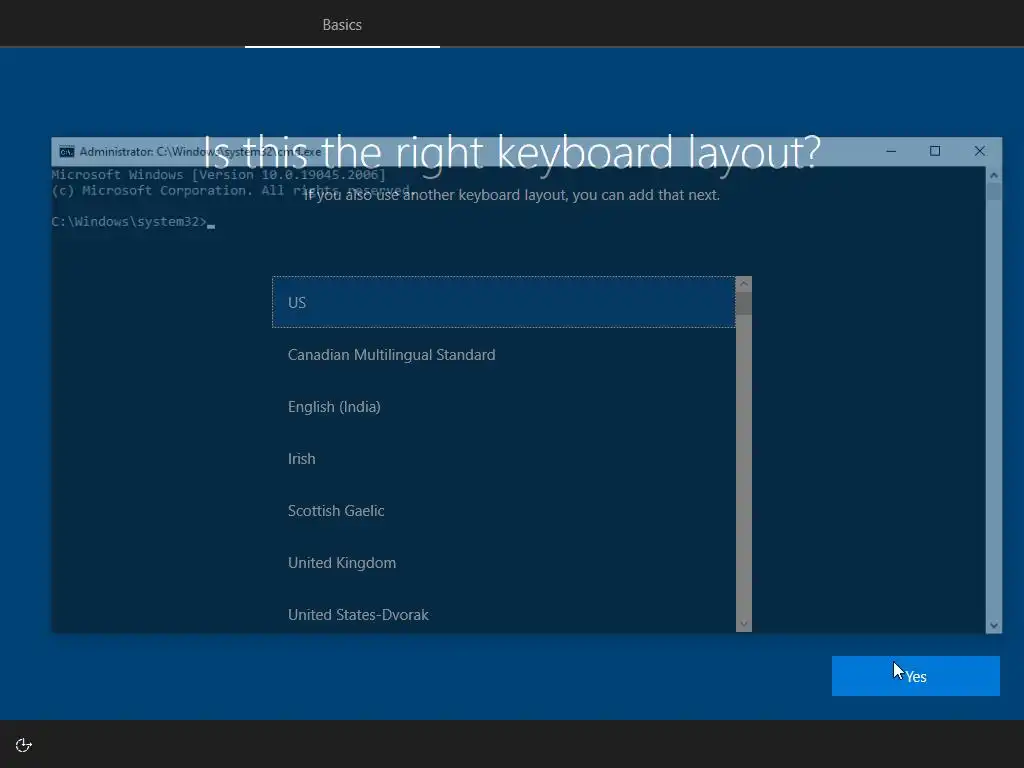Click the keyboard list scrollbar thumb
The width and height of the screenshot is (1024, 768).
(x=743, y=304)
